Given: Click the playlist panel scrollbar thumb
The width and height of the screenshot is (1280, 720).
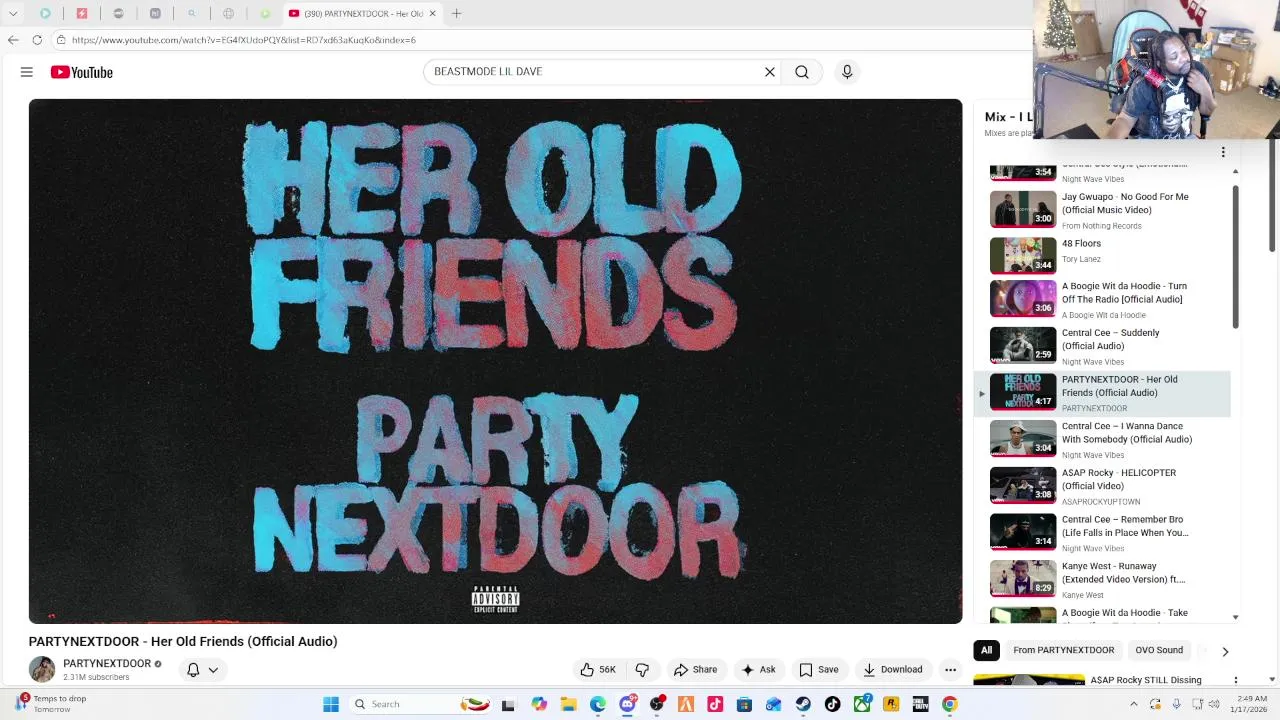Looking at the screenshot, I should [1235, 256].
